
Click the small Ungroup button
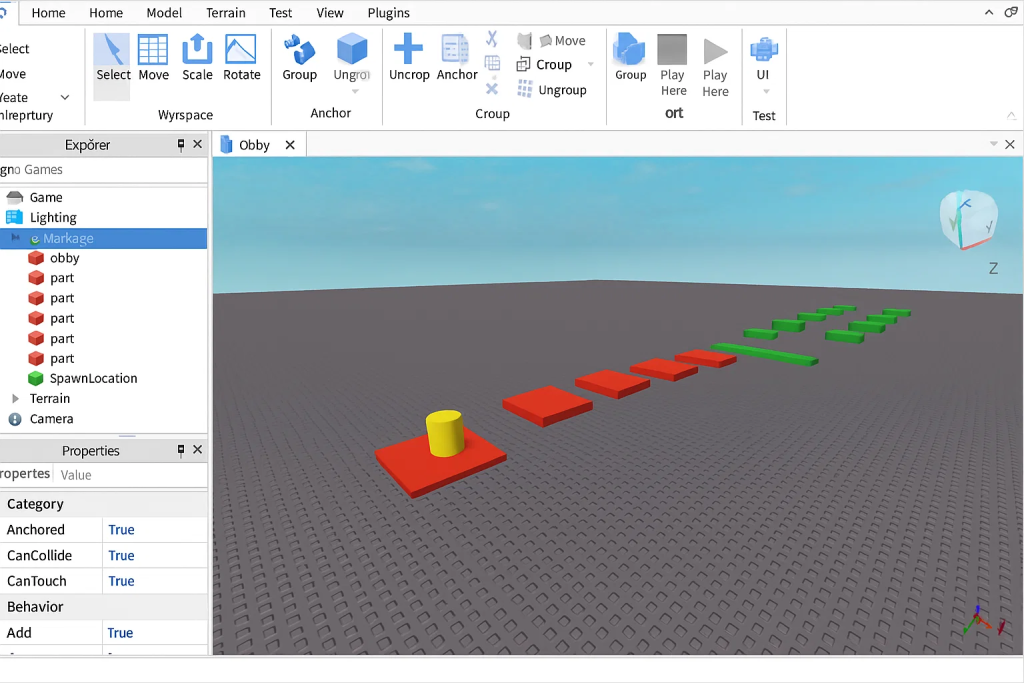point(552,89)
